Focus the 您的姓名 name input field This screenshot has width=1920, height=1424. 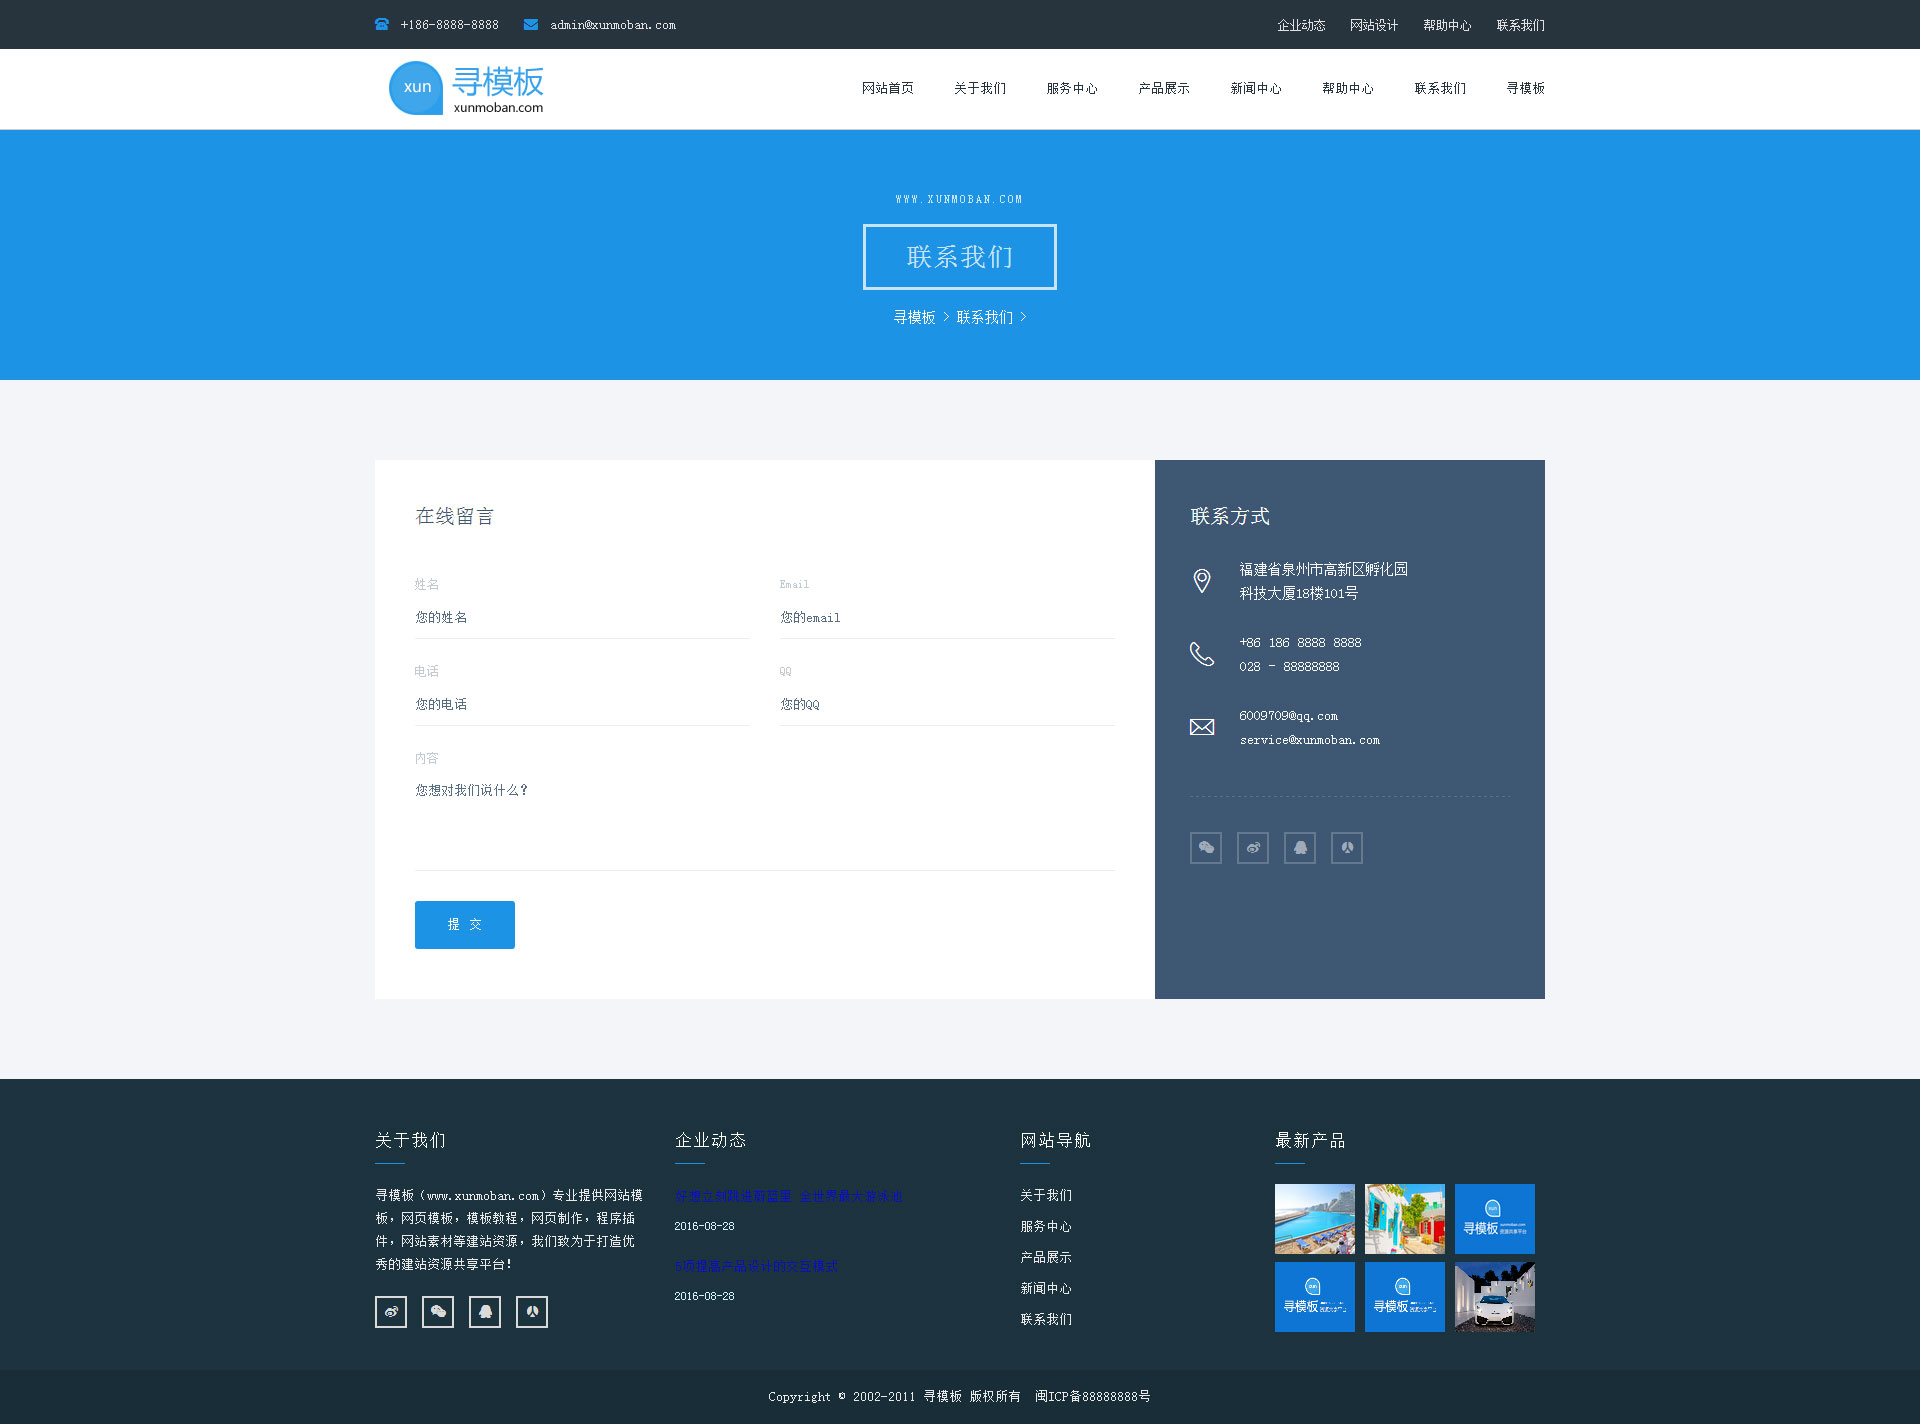pos(582,618)
